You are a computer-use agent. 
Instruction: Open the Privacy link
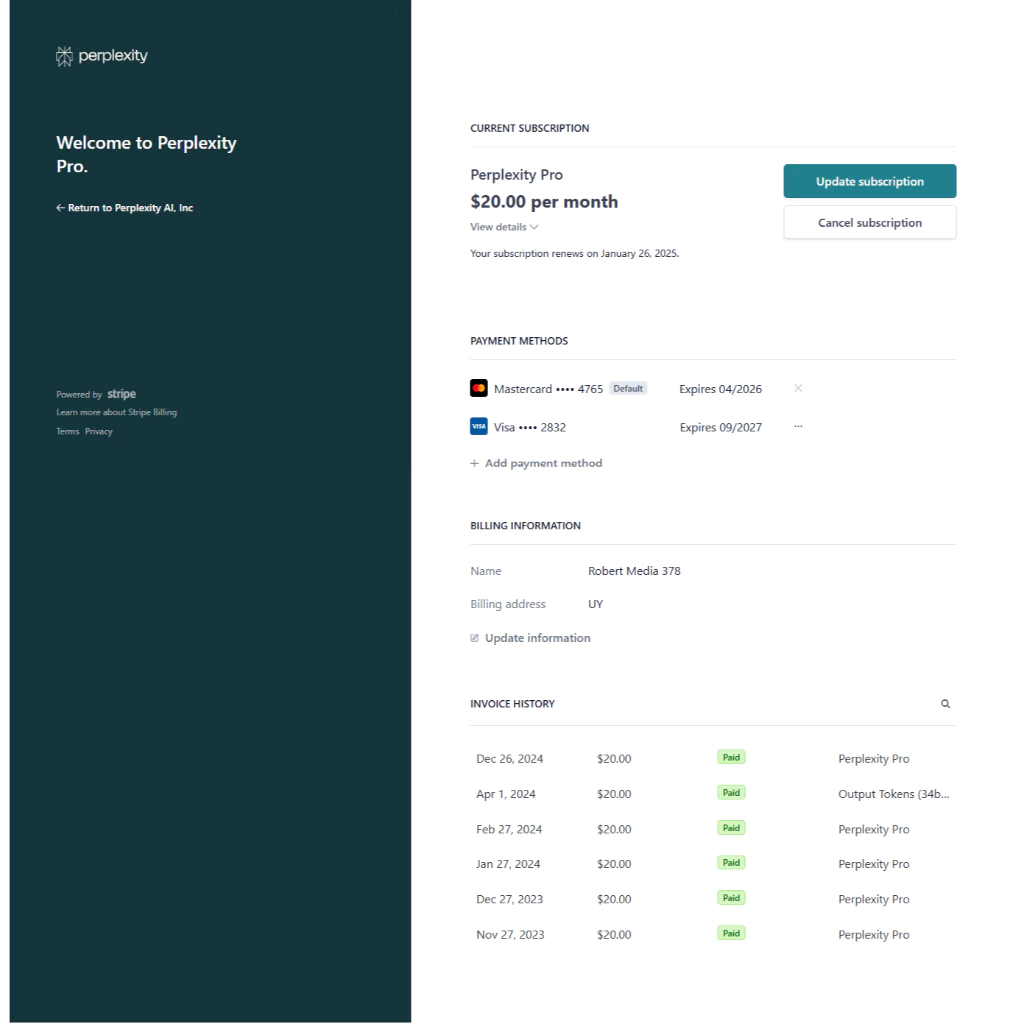tap(99, 432)
